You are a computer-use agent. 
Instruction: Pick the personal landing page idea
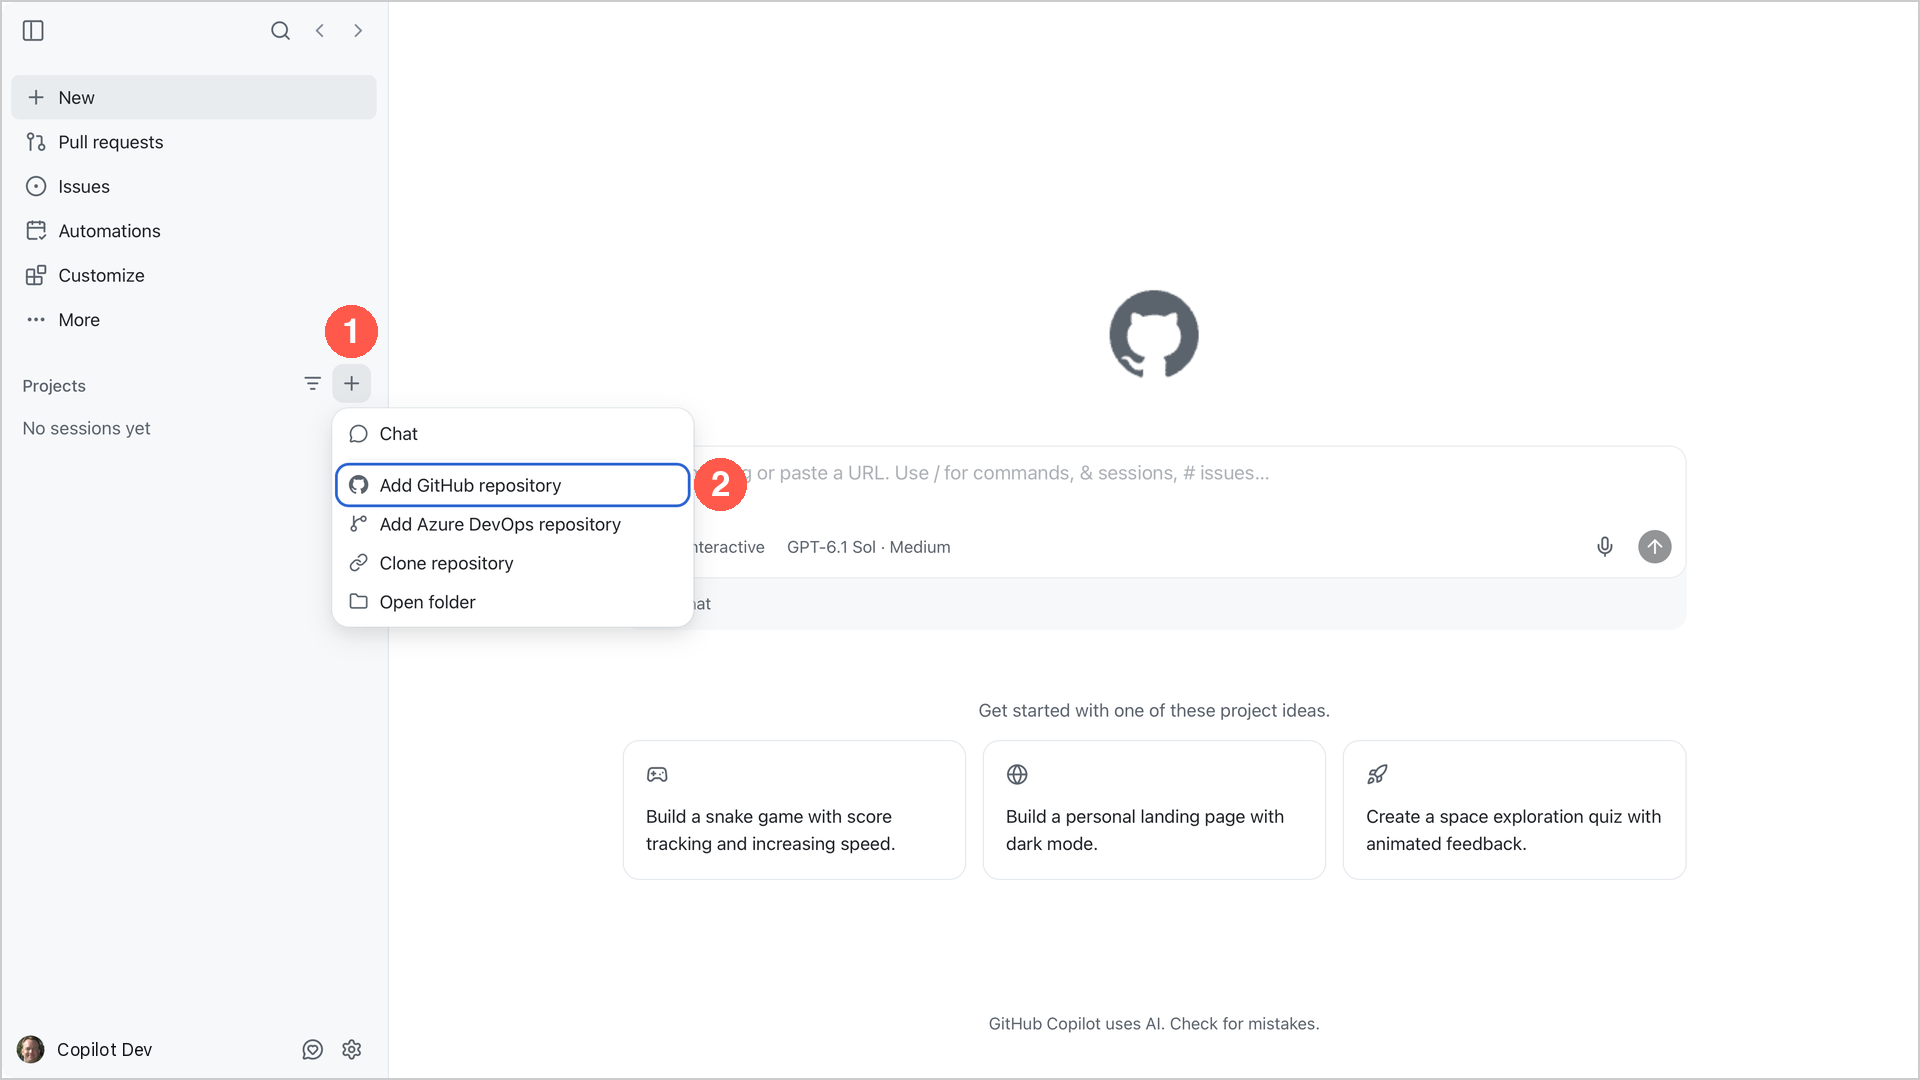(1154, 810)
